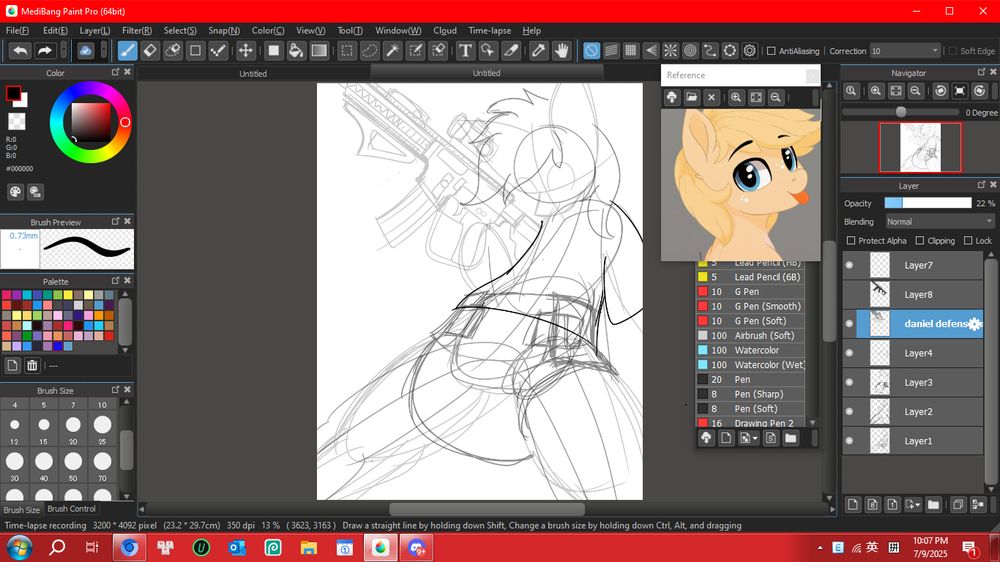Image resolution: width=1000 pixels, height=562 pixels.
Task: Click the Undo arrow in the toolbar
Action: 20,51
